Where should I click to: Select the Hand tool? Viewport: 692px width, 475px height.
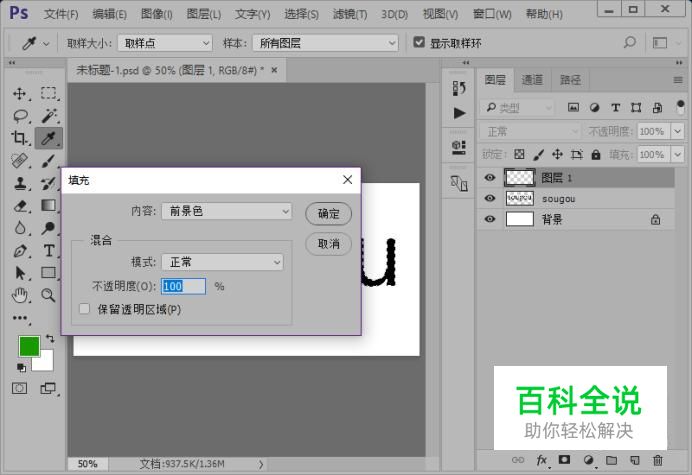19,295
